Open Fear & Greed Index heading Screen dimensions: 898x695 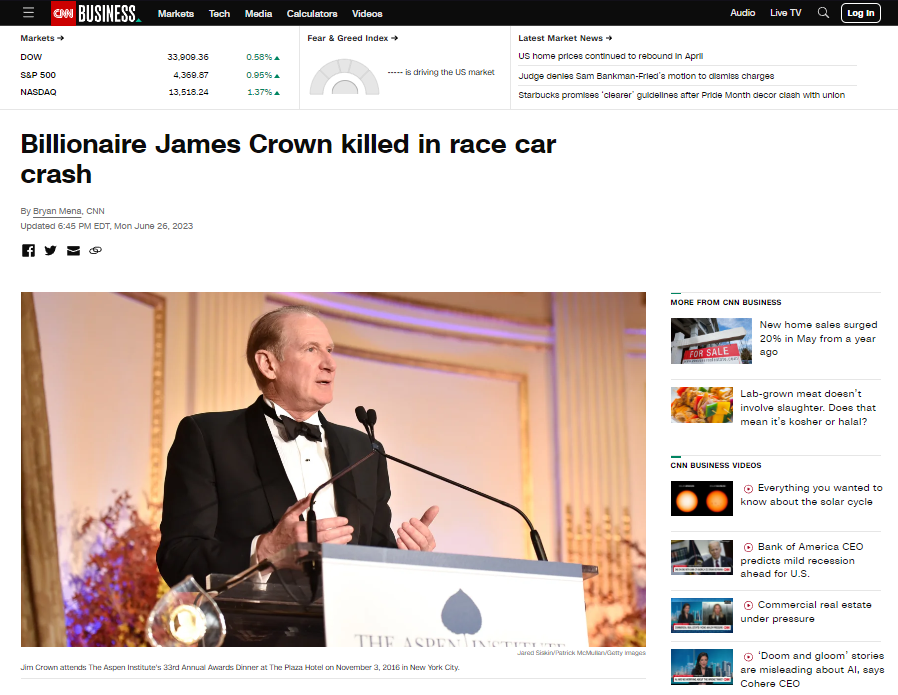(x=352, y=38)
